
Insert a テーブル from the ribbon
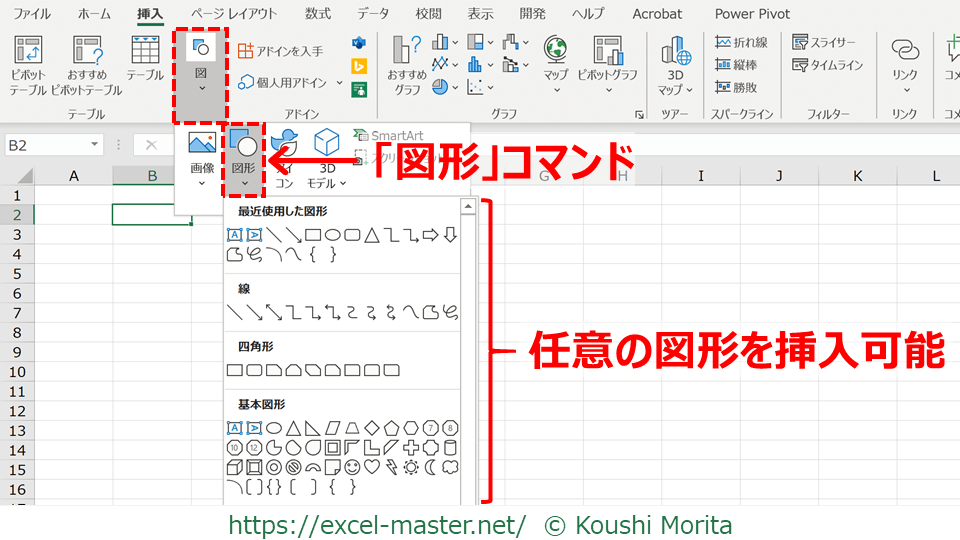coord(145,60)
